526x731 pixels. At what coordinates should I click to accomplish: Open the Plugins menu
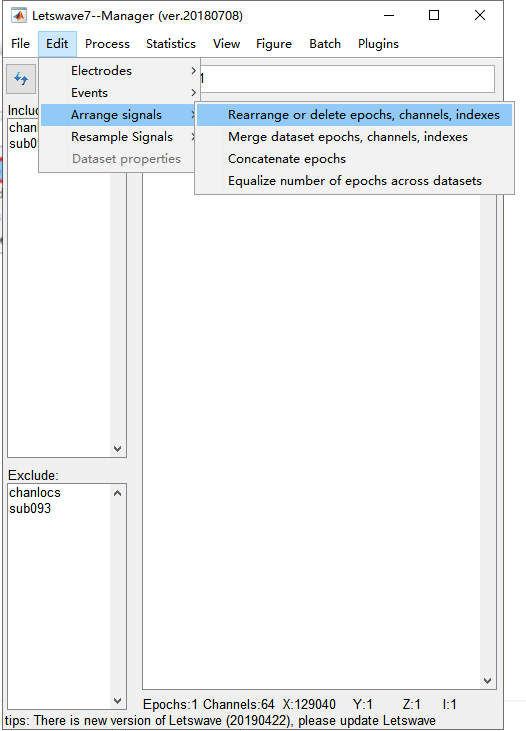pos(378,44)
